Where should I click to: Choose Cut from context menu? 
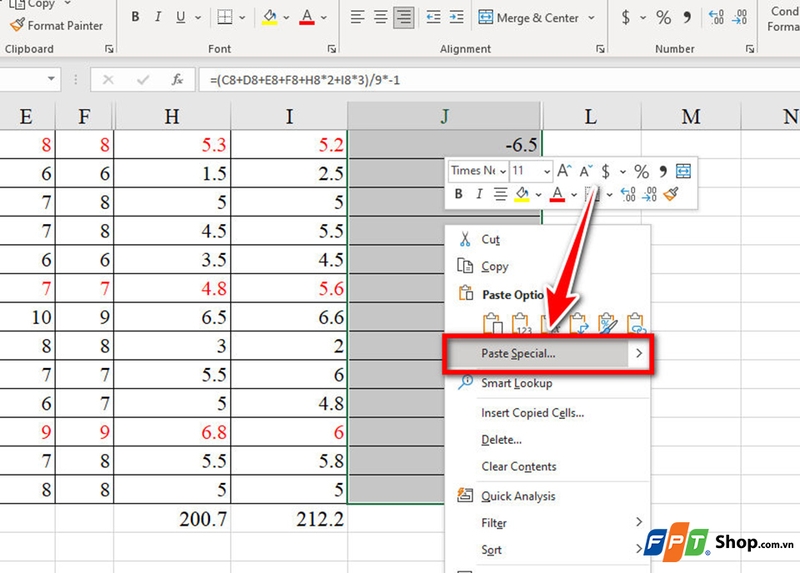pos(547,239)
